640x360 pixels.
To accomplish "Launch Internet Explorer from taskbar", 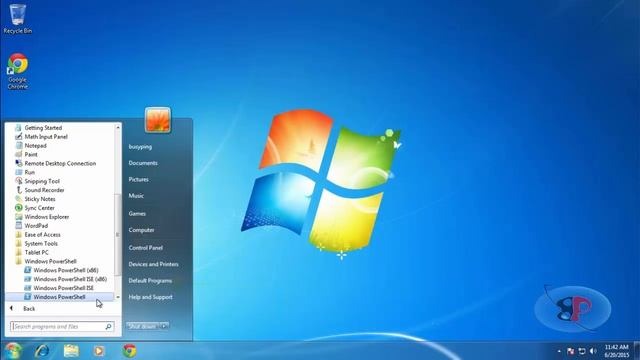I will click(x=42, y=351).
